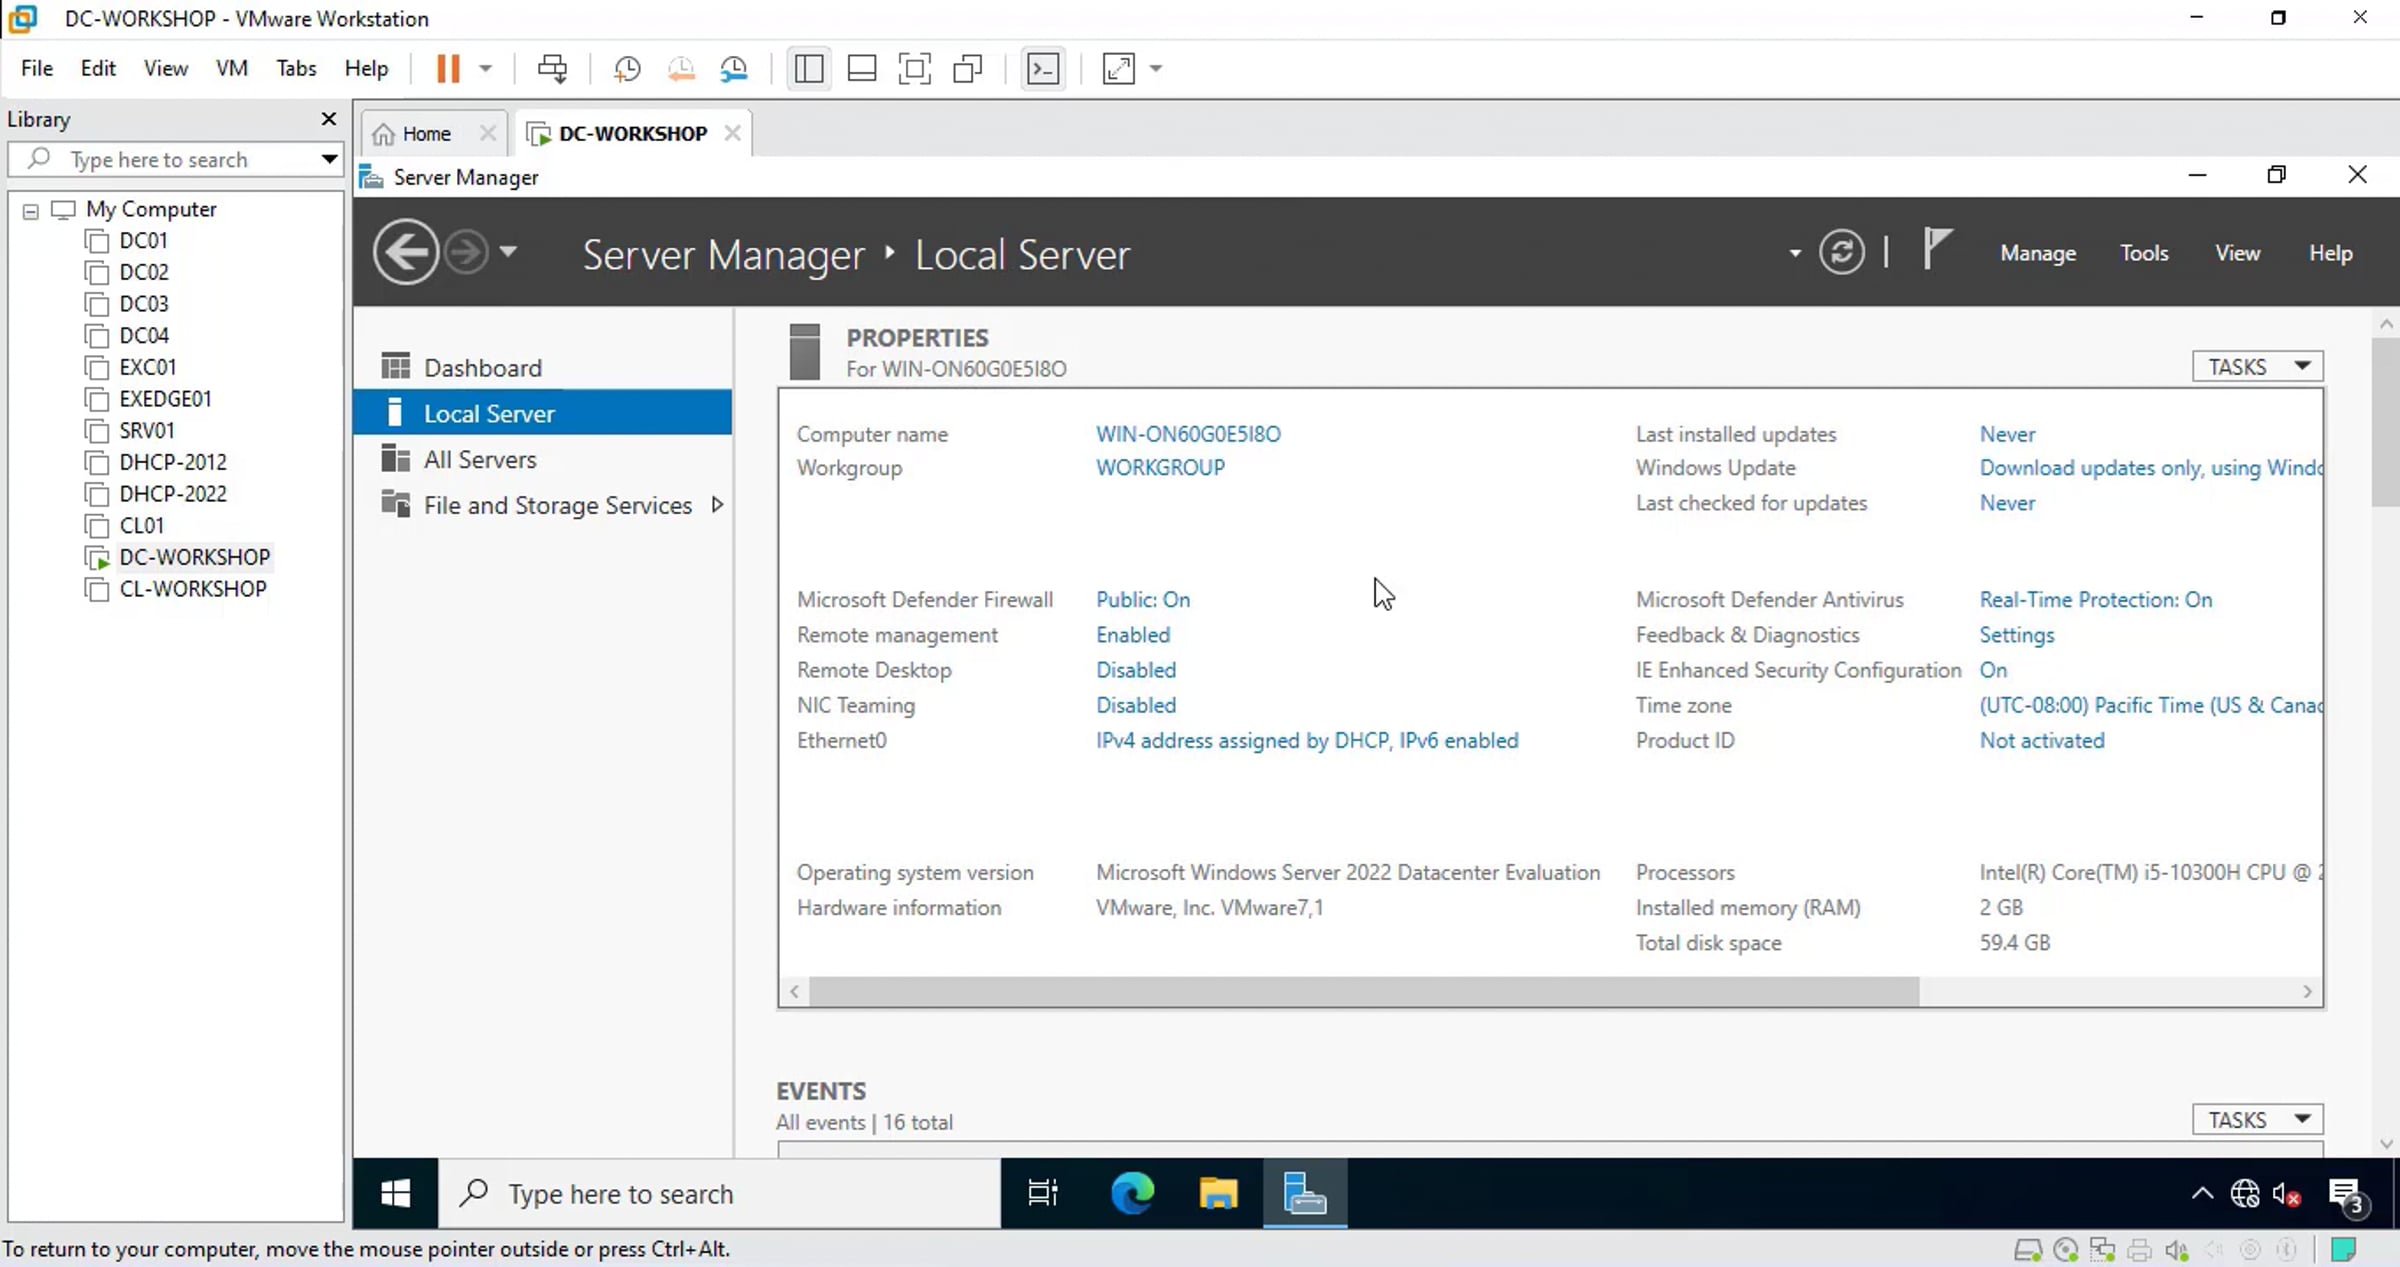Click the properties horizontal scrollbar thumb
Viewport: 2400px width, 1267px height.
click(1363, 992)
